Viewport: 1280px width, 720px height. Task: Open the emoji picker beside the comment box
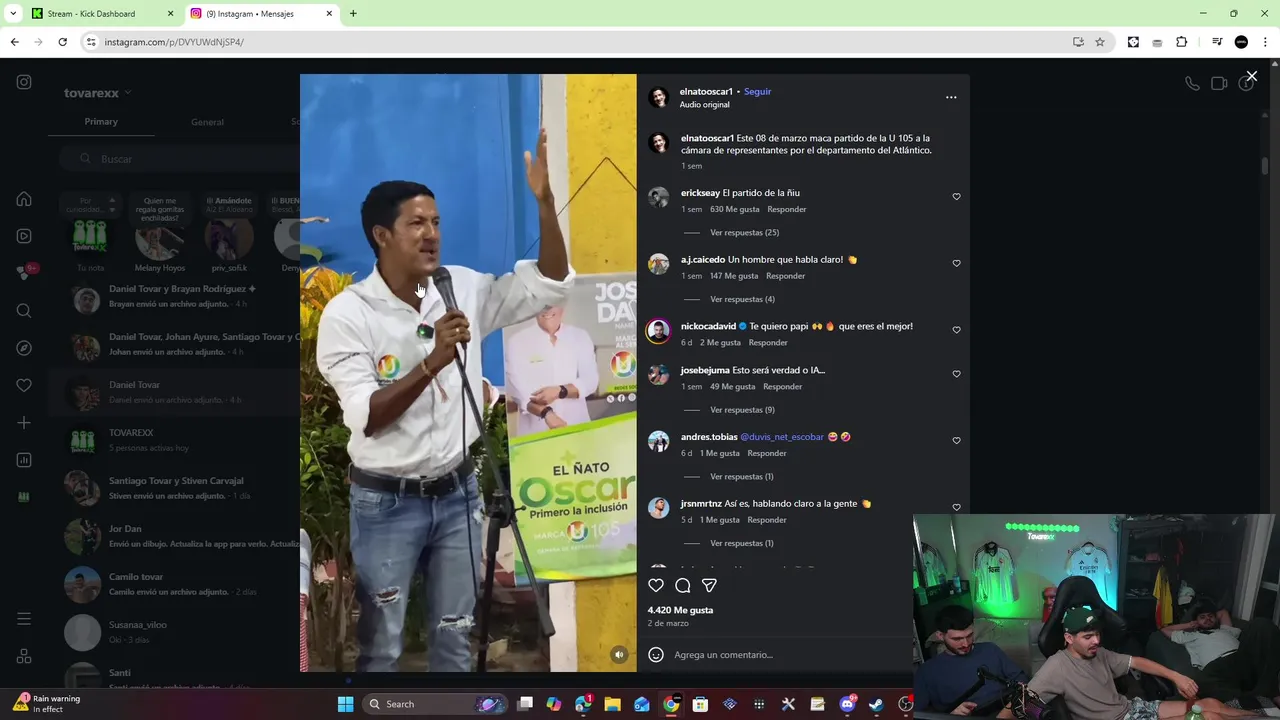(656, 655)
